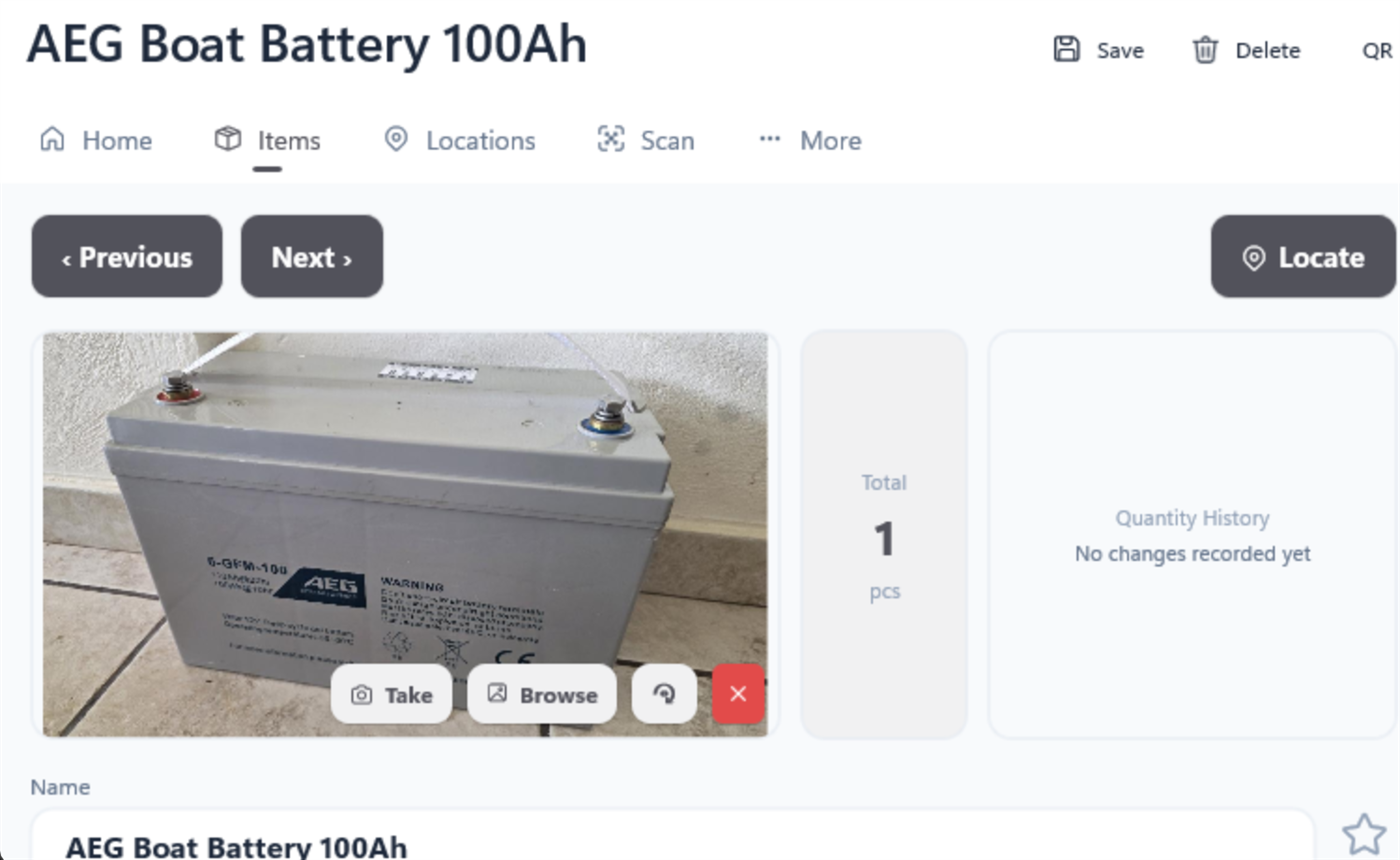Click the Quantity History panel
Image resolution: width=1400 pixels, height=860 pixels.
coord(1192,535)
